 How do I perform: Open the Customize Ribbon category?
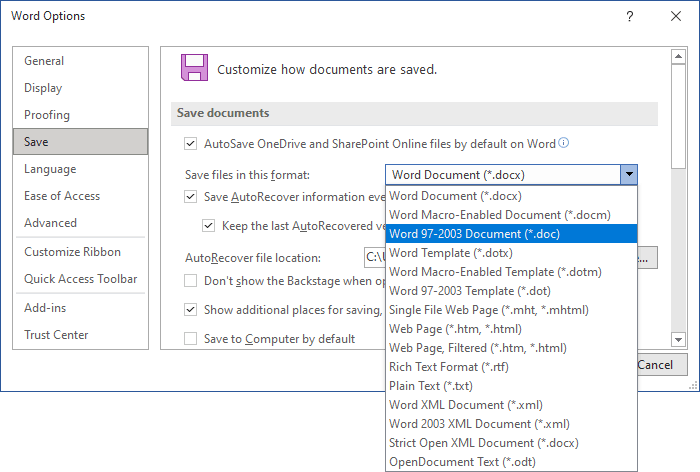tap(80, 252)
